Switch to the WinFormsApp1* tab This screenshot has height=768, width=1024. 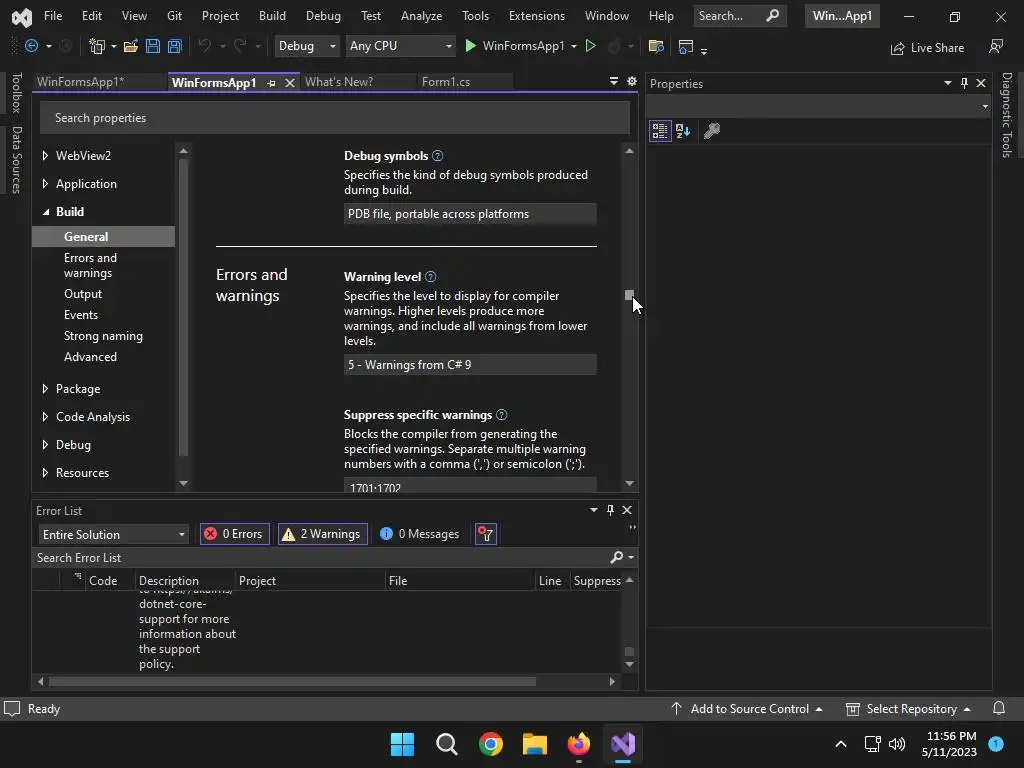pyautogui.click(x=80, y=82)
